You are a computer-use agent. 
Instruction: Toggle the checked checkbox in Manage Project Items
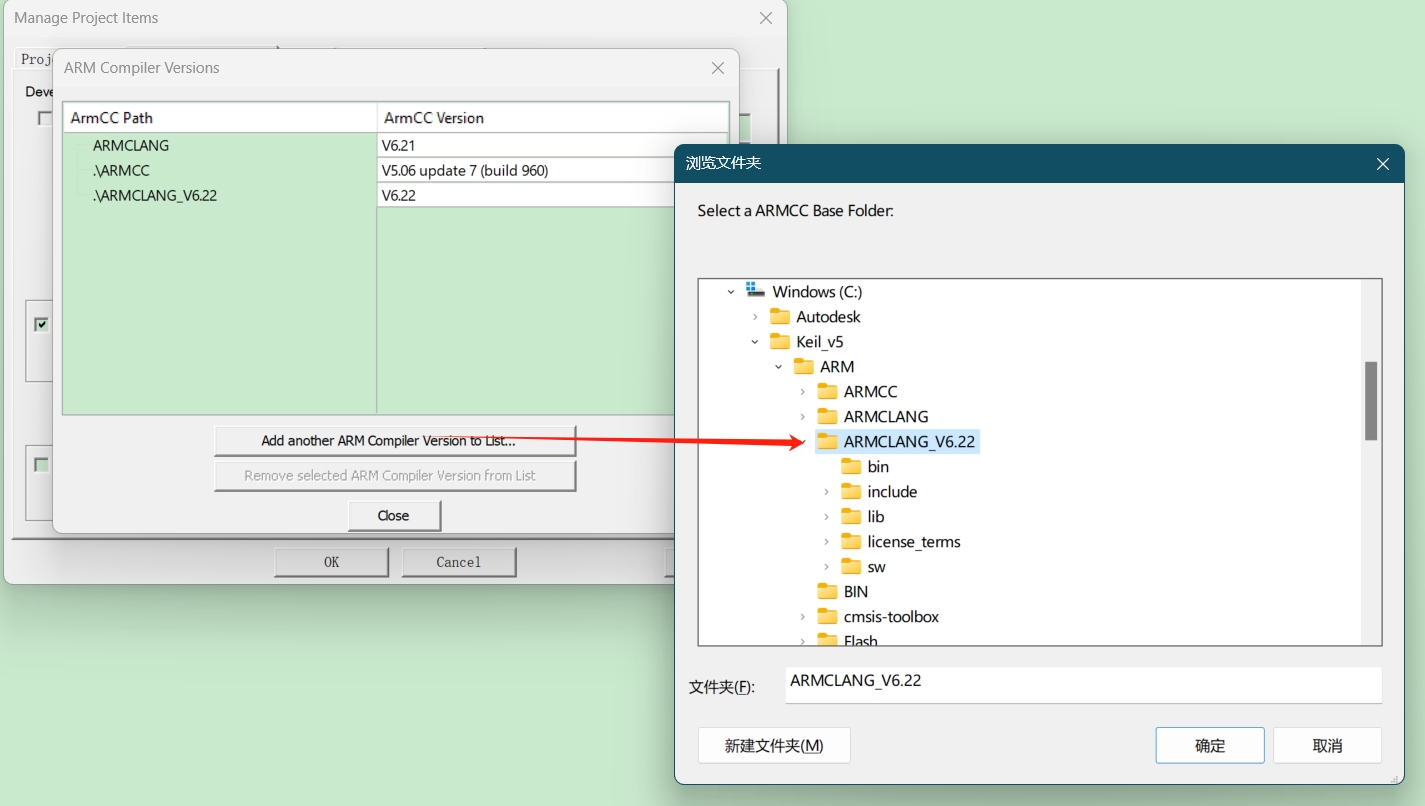pos(41,324)
